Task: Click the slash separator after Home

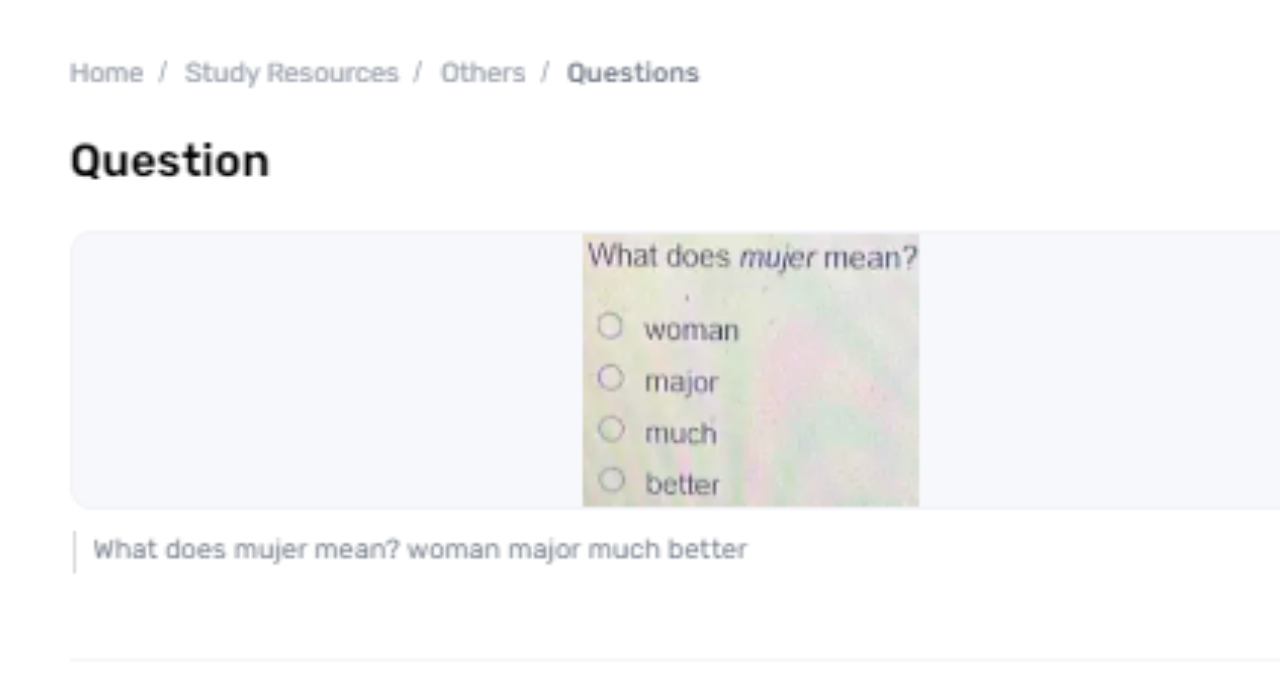Action: click(163, 73)
